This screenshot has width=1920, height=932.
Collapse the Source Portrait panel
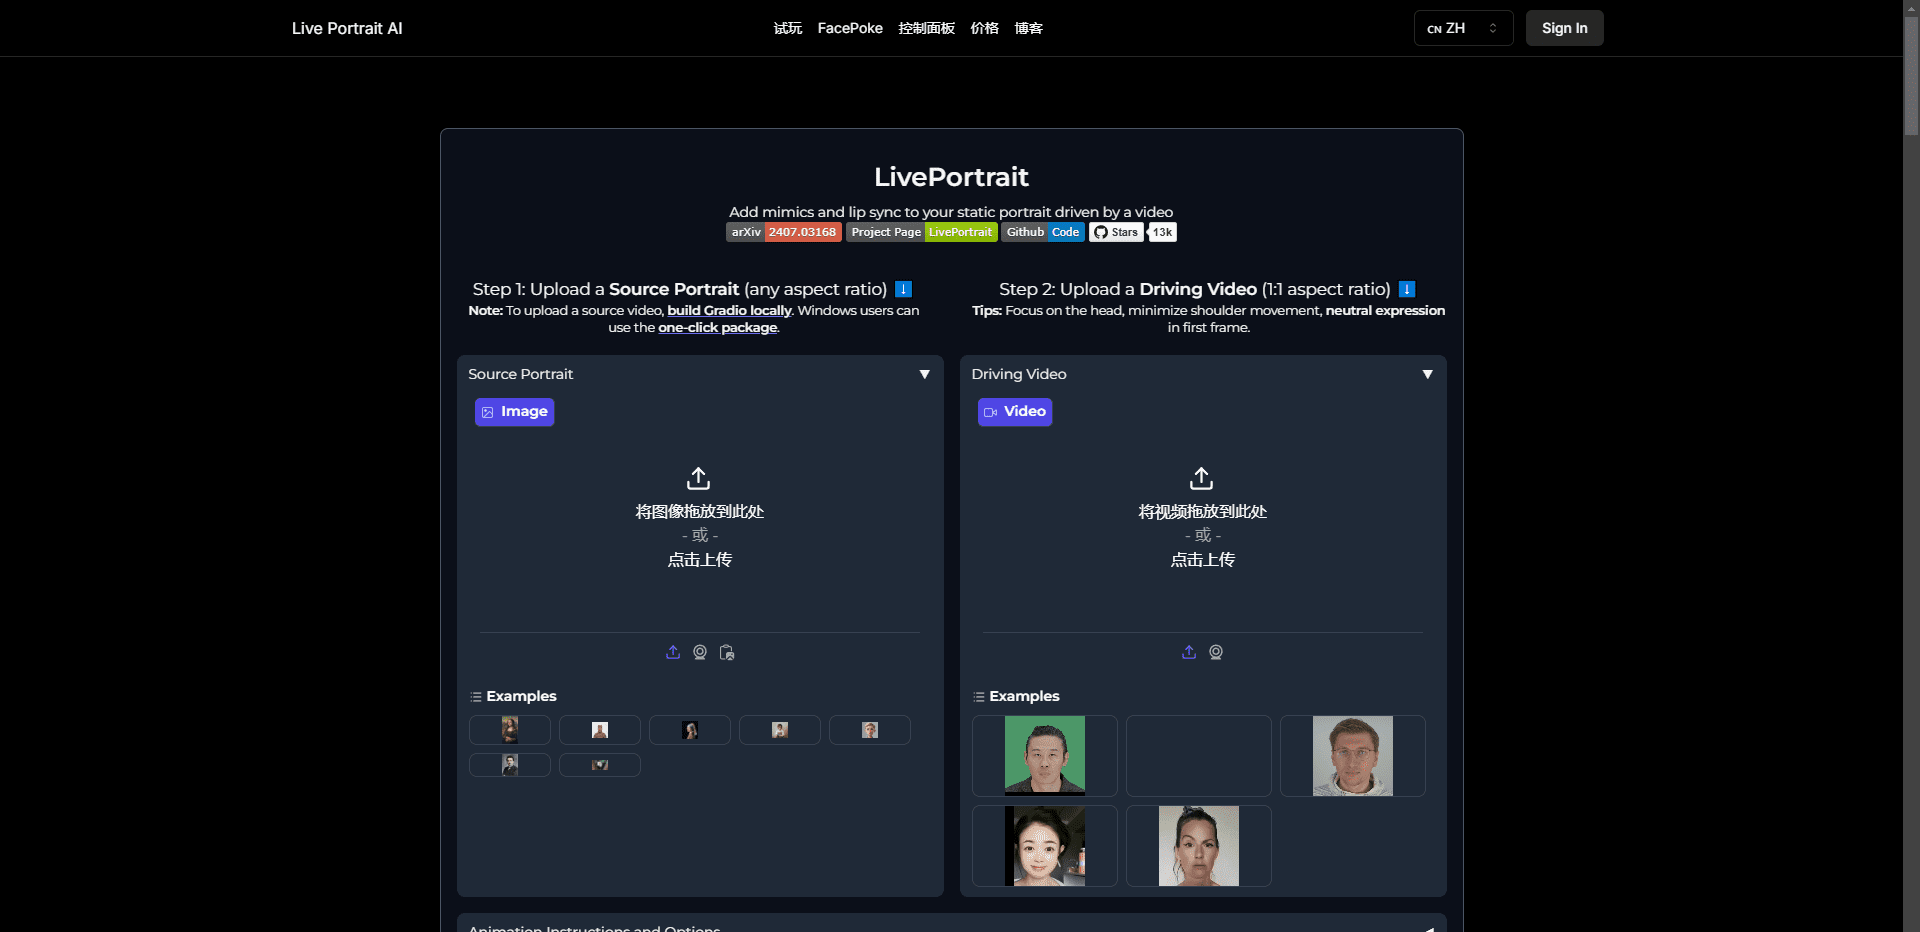[x=924, y=374]
